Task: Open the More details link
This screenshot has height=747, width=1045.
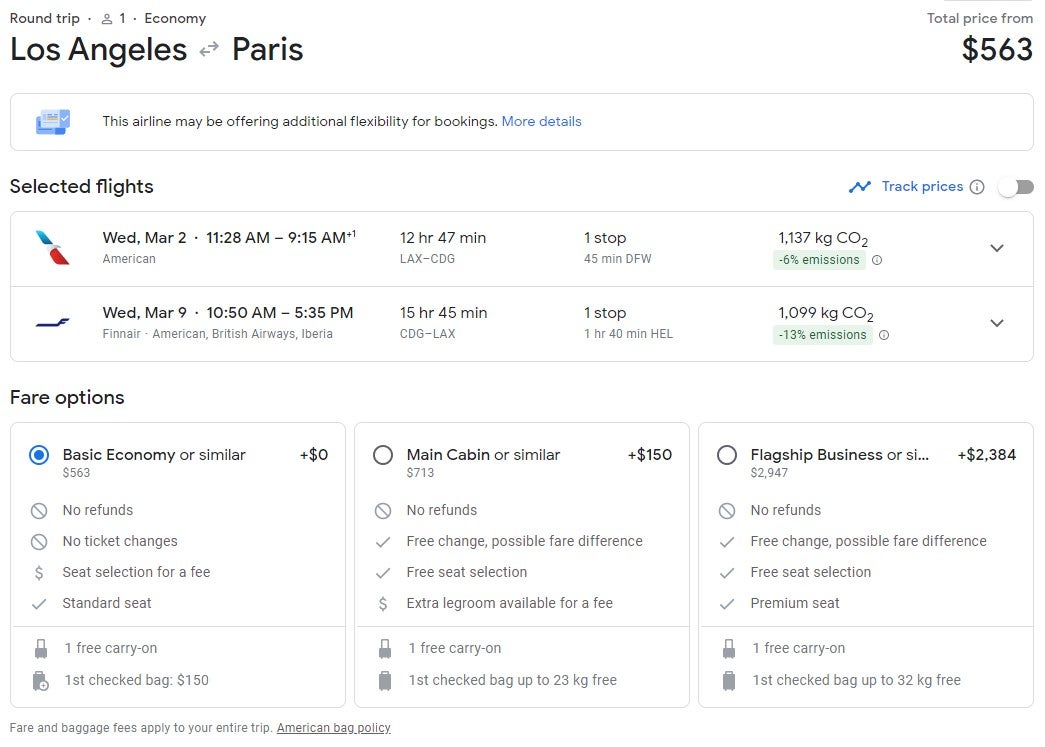Action: coord(541,121)
